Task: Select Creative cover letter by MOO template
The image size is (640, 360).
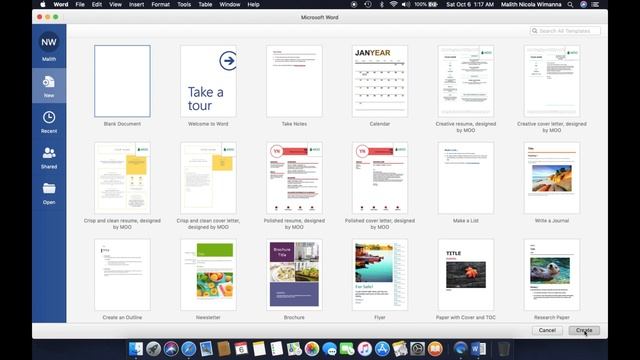Action: point(552,81)
